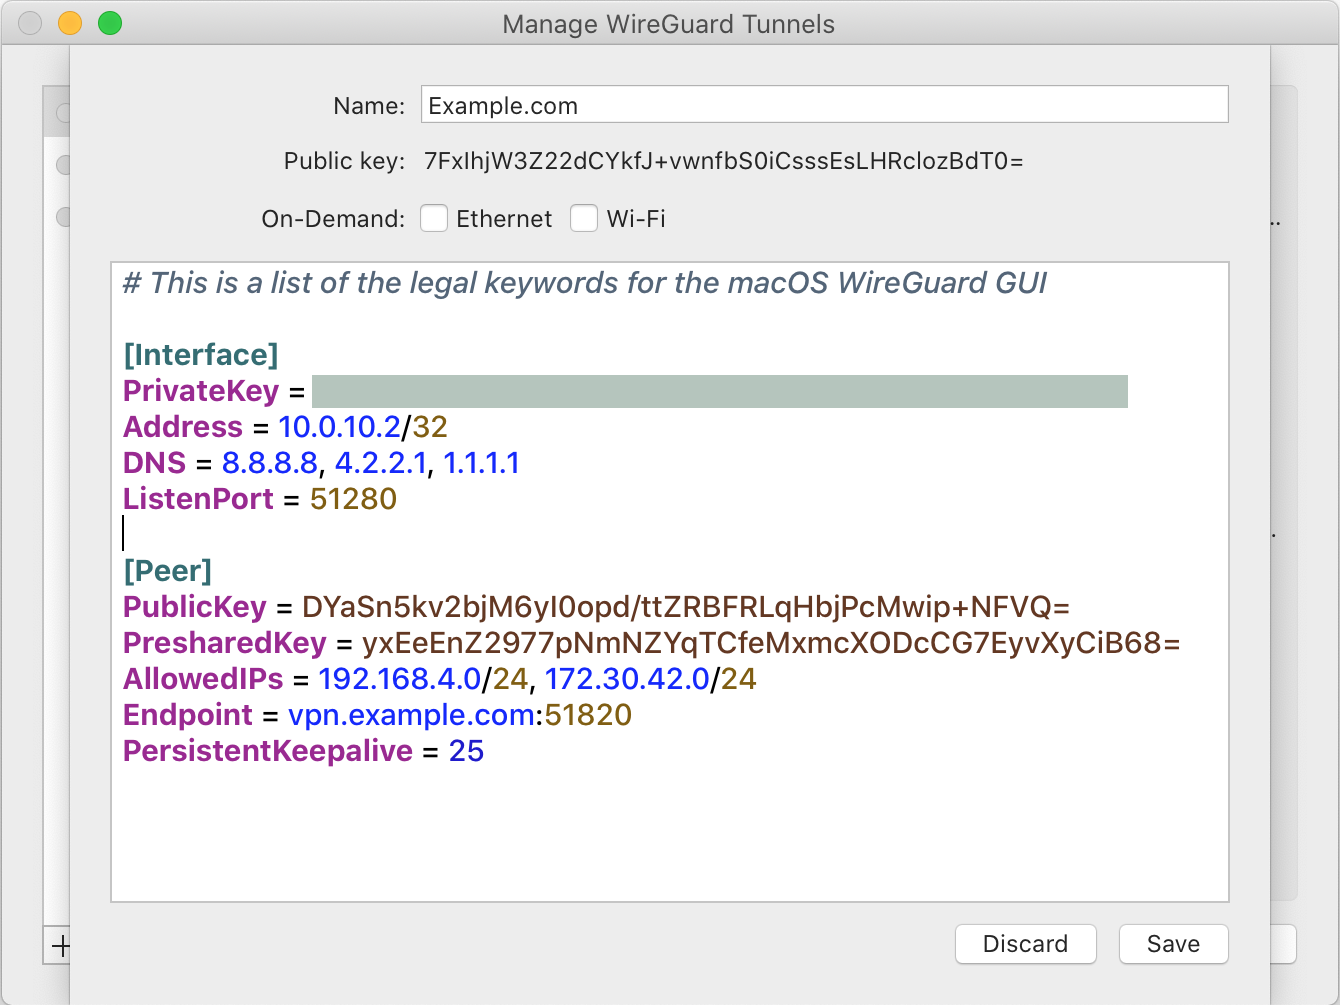Enable the Ethernet On-Demand checkbox
Screen dimensions: 1340x1005
pos(434,218)
